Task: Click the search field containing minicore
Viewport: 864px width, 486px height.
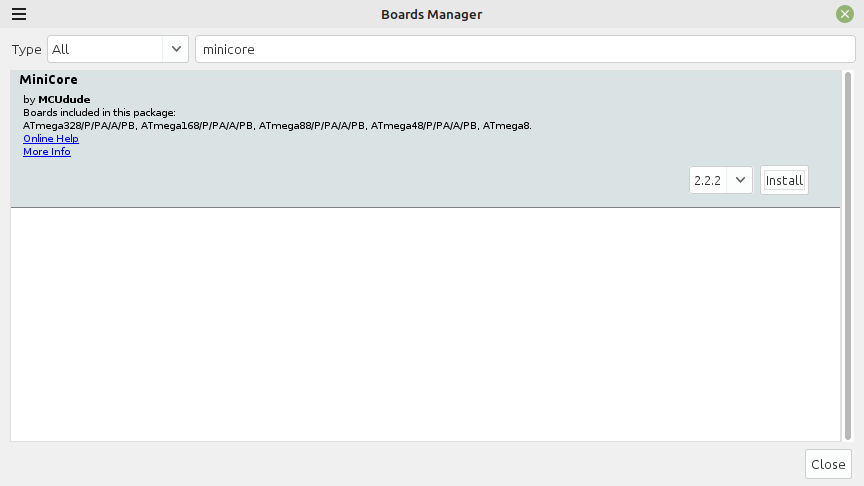Action: click(525, 49)
